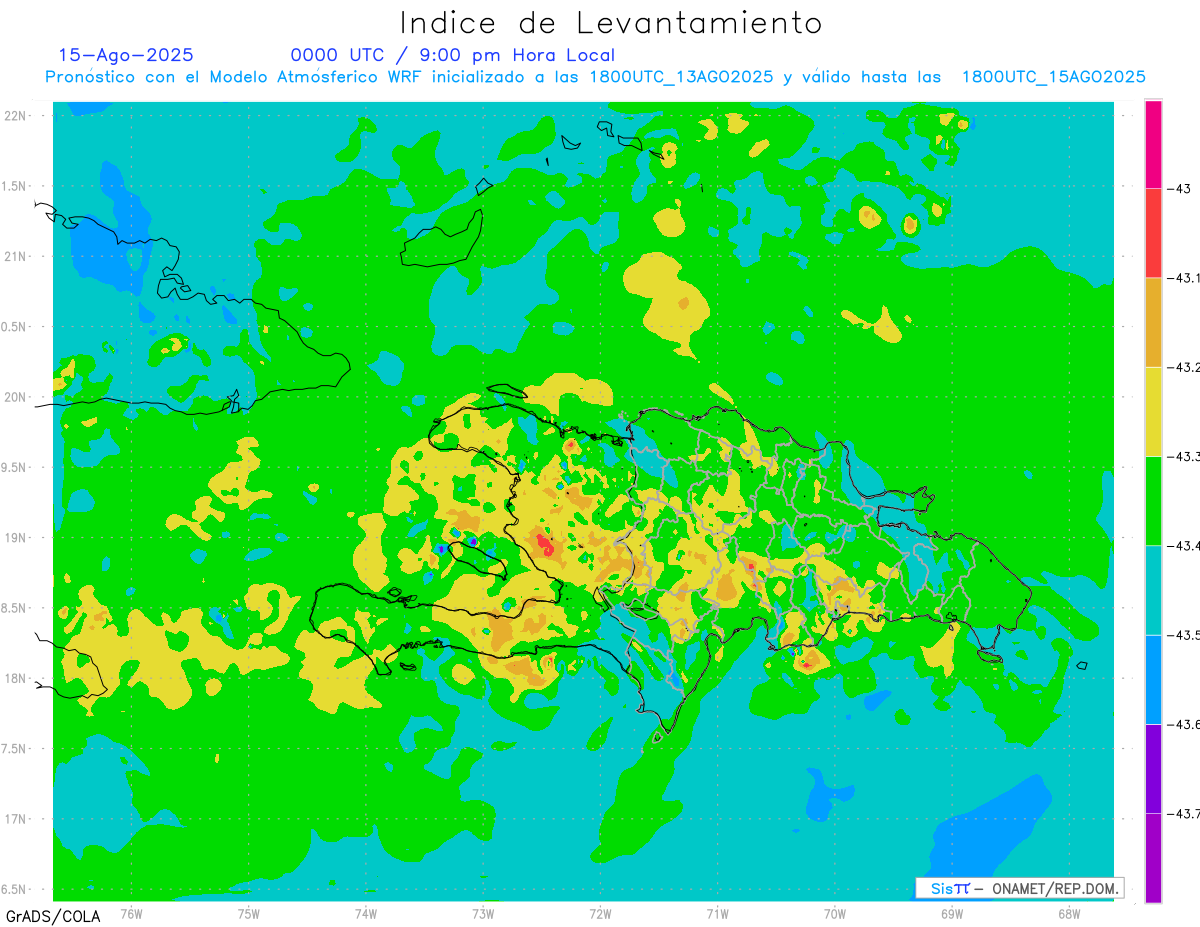Click the '74W' longitude label

pyautogui.click(x=366, y=913)
